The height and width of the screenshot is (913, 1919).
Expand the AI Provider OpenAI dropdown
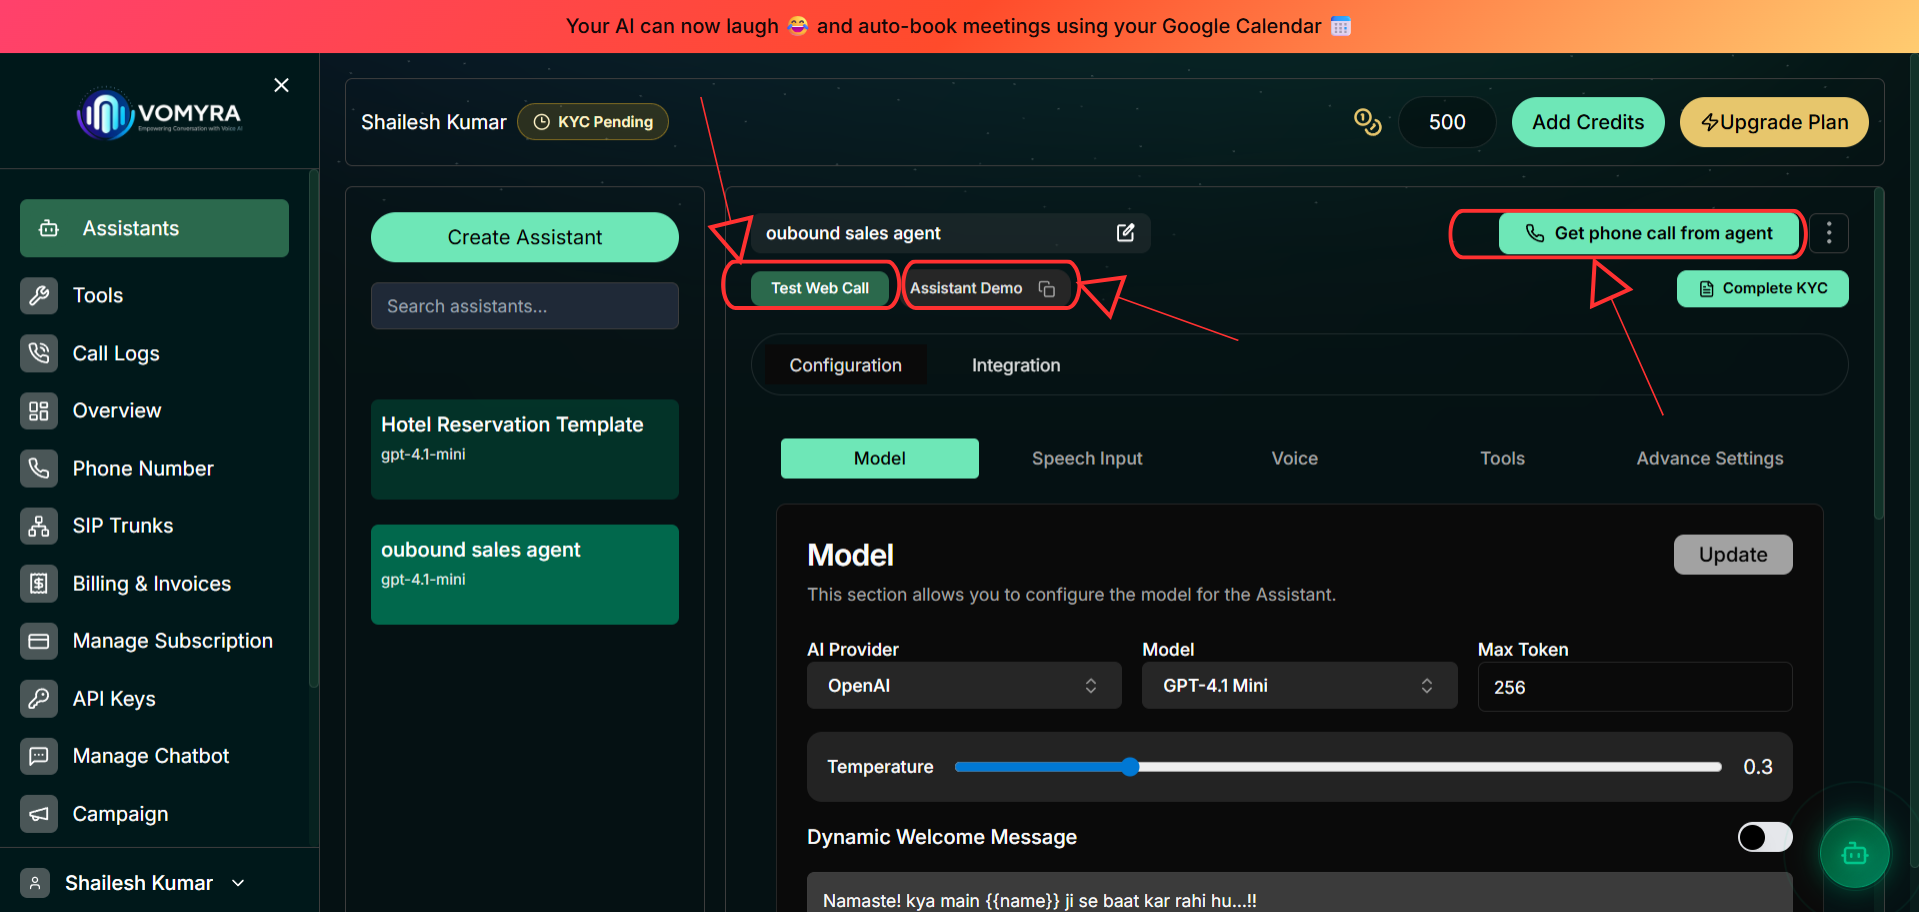coord(964,686)
